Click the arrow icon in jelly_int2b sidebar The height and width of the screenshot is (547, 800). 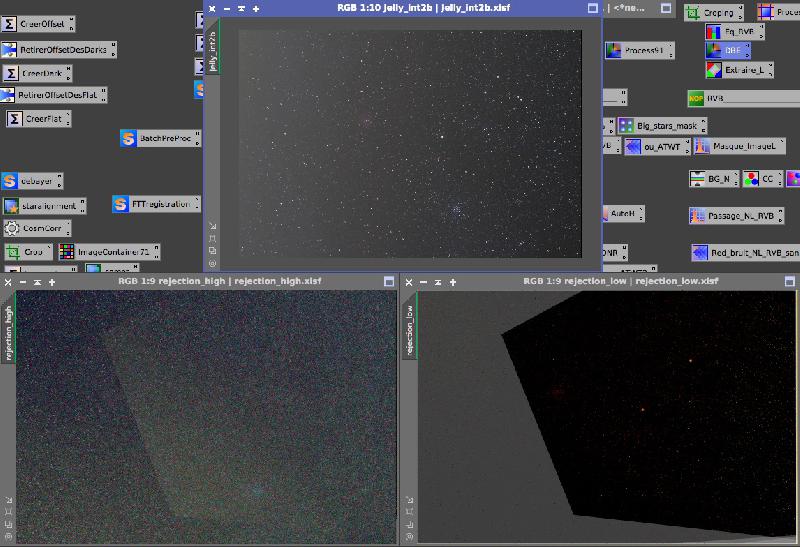click(213, 226)
